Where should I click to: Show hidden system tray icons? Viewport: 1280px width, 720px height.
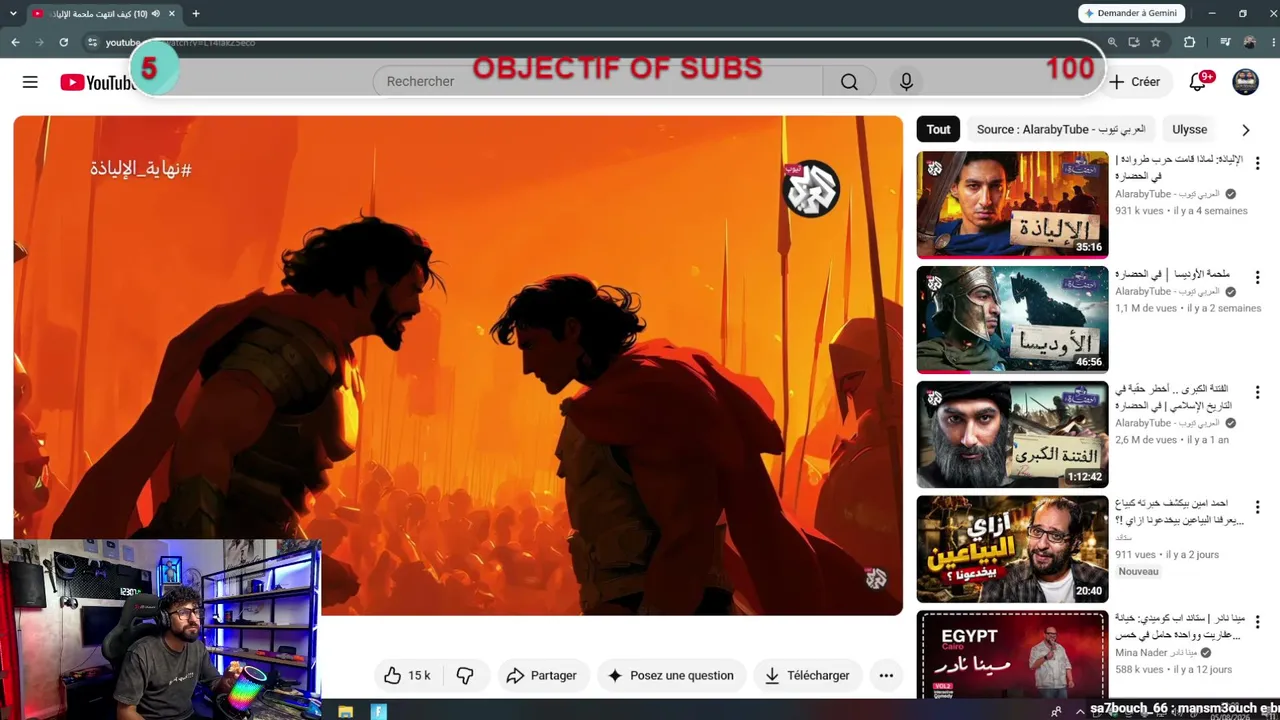pos(1080,711)
